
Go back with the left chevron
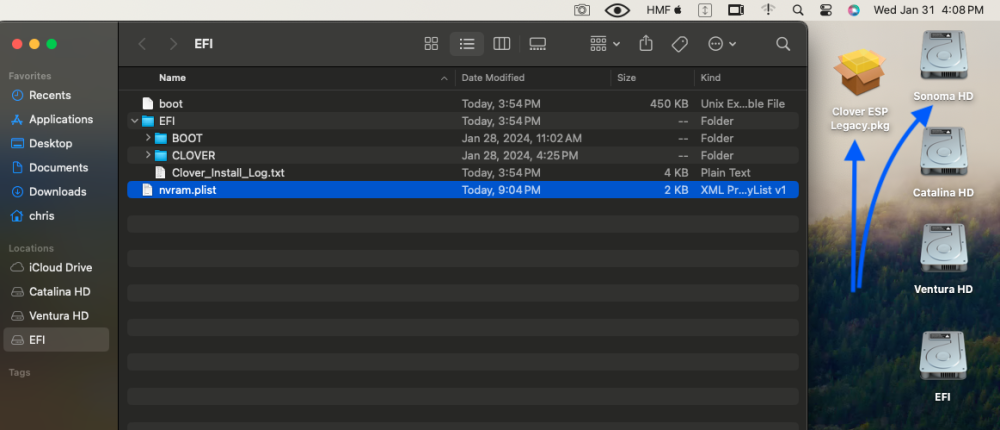tap(142, 44)
